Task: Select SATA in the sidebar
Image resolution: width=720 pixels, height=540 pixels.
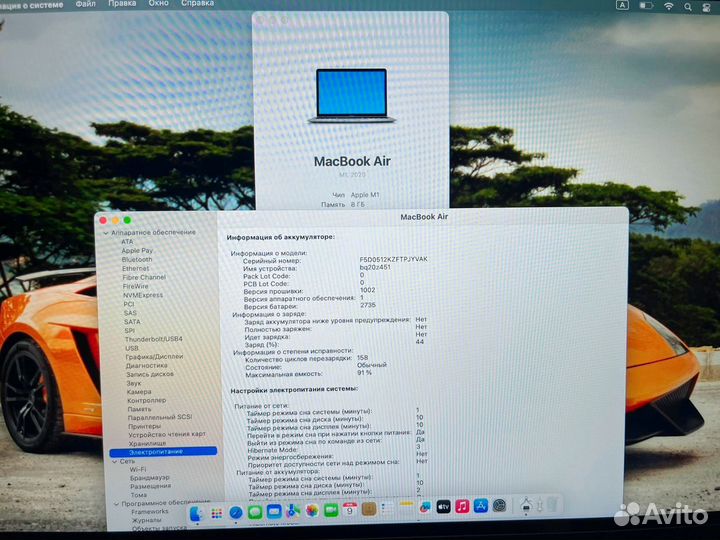Action: pyautogui.click(x=132, y=322)
